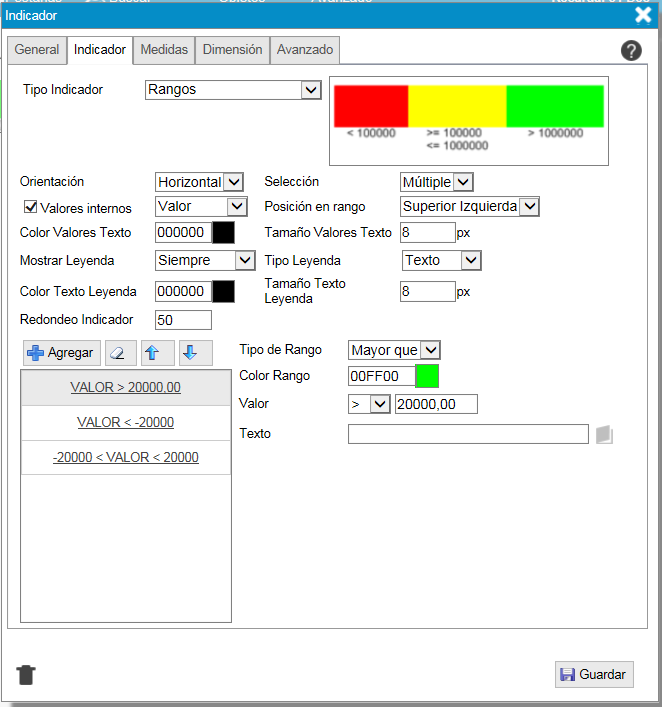Click the Guardar button
Image resolution: width=662 pixels, height=707 pixels.
[594, 674]
